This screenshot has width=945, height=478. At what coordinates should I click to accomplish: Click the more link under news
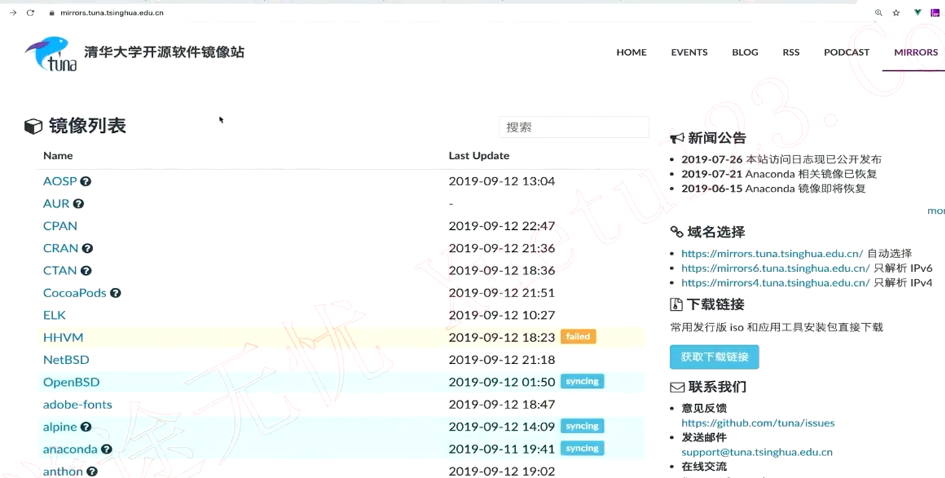click(x=936, y=211)
